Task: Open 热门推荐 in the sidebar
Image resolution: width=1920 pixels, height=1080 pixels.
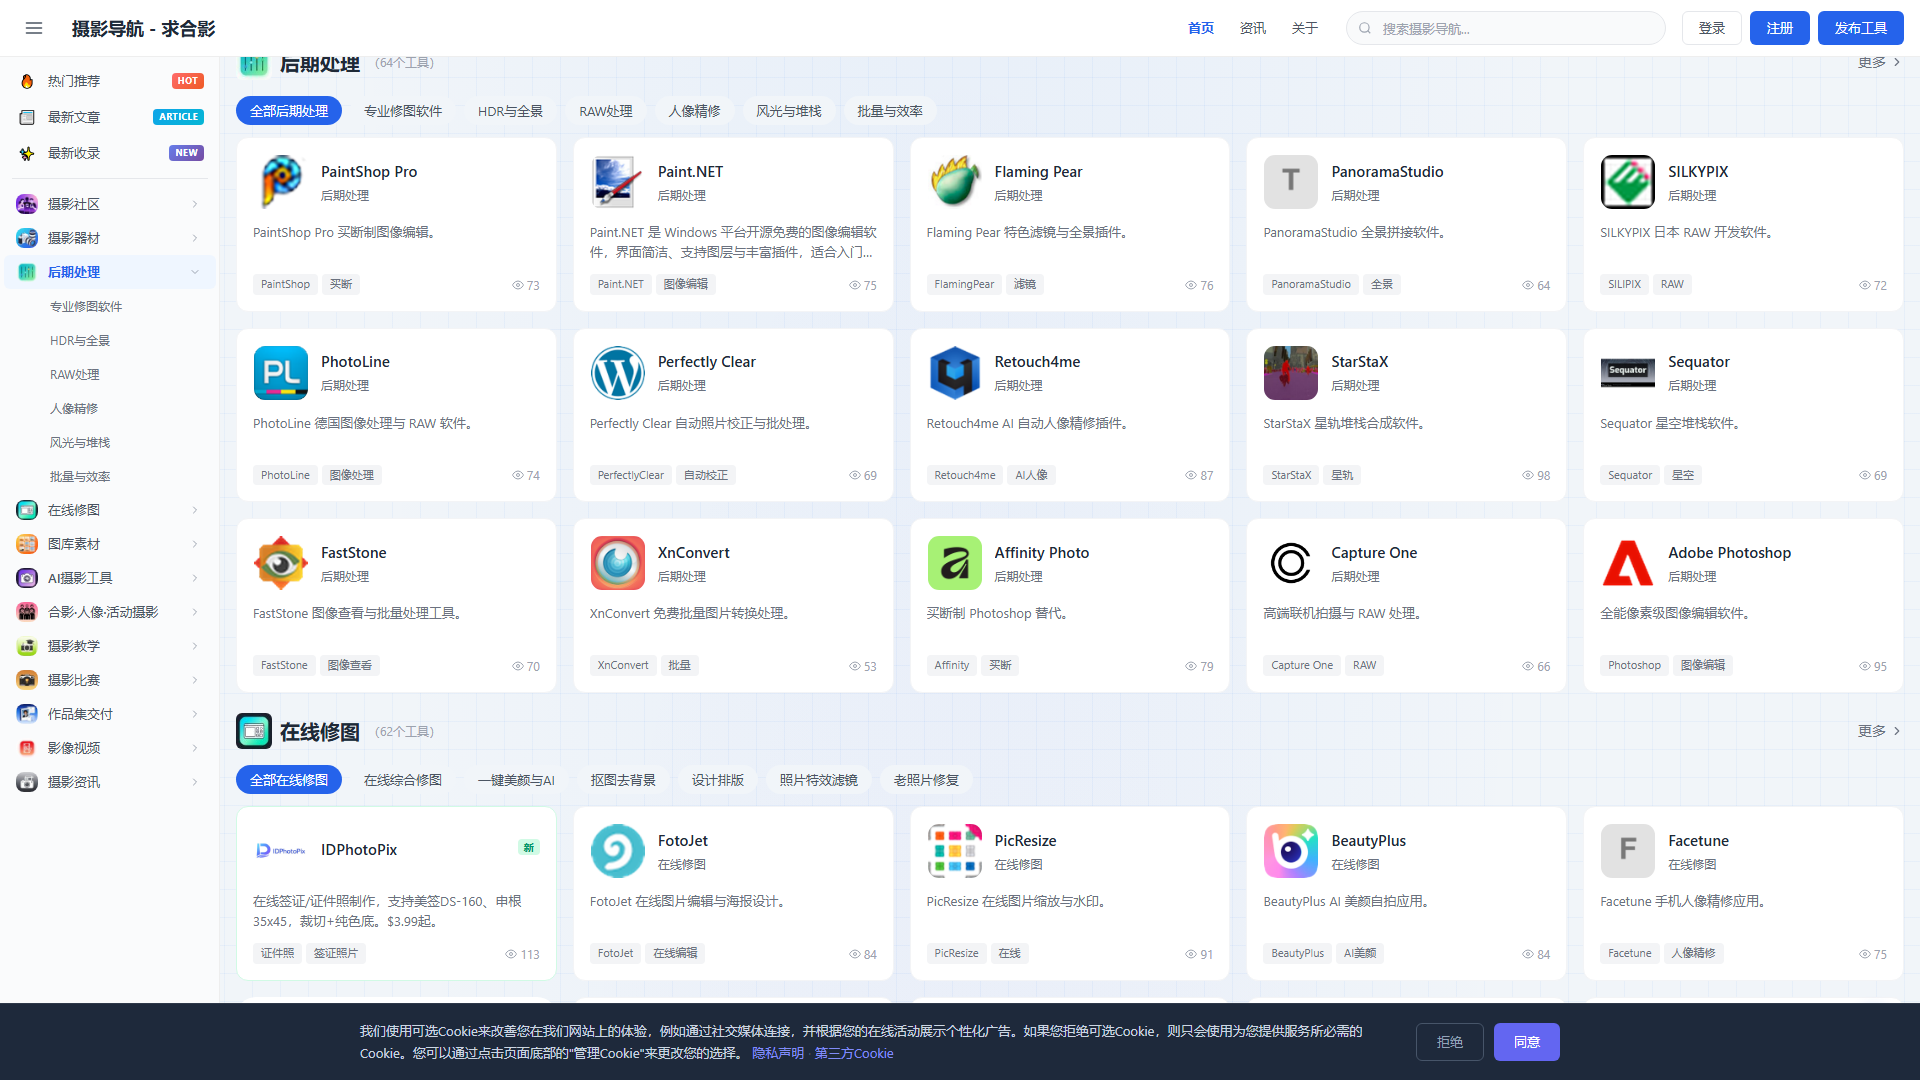Action: click(110, 81)
